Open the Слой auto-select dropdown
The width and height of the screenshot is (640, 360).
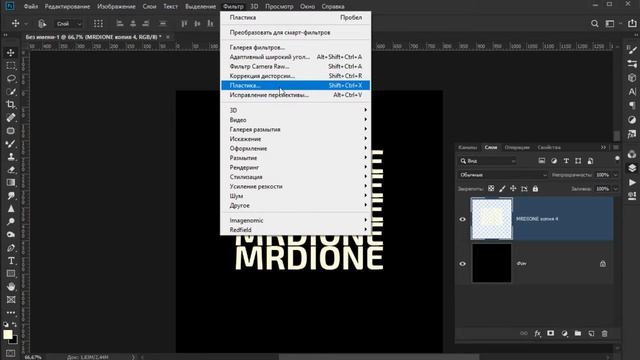[x=69, y=24]
